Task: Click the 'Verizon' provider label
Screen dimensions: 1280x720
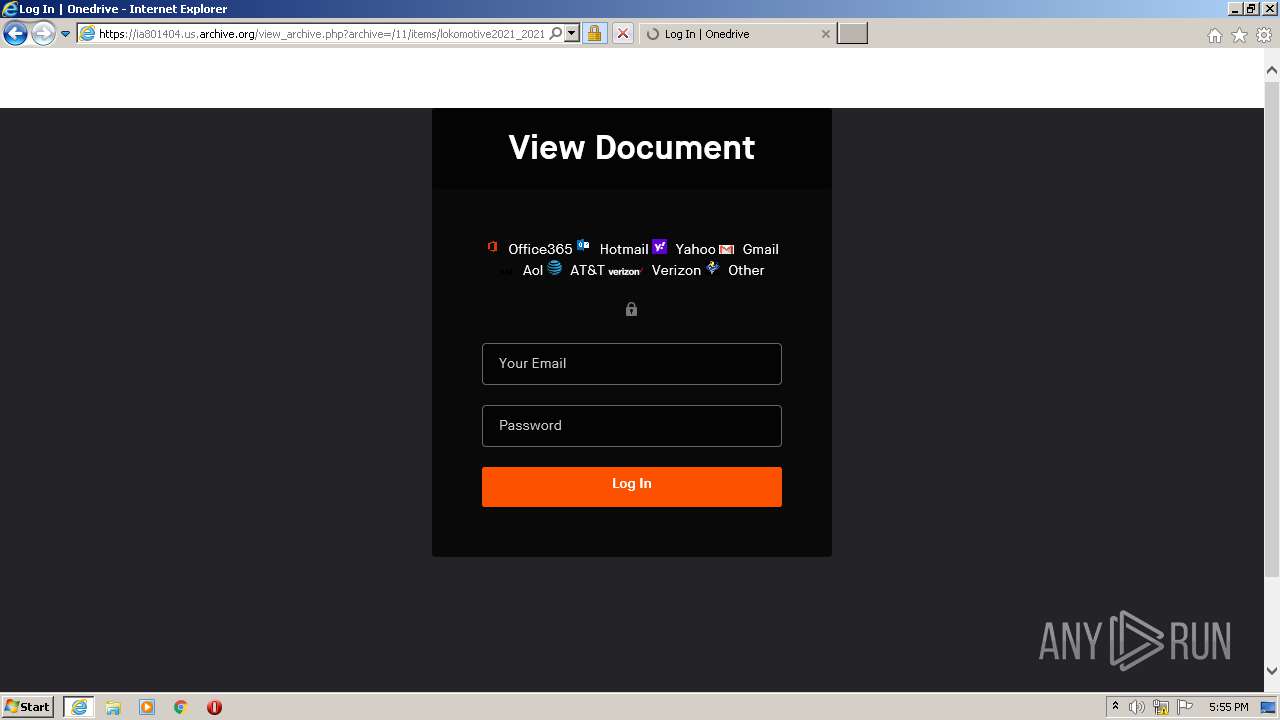Action: 676,270
